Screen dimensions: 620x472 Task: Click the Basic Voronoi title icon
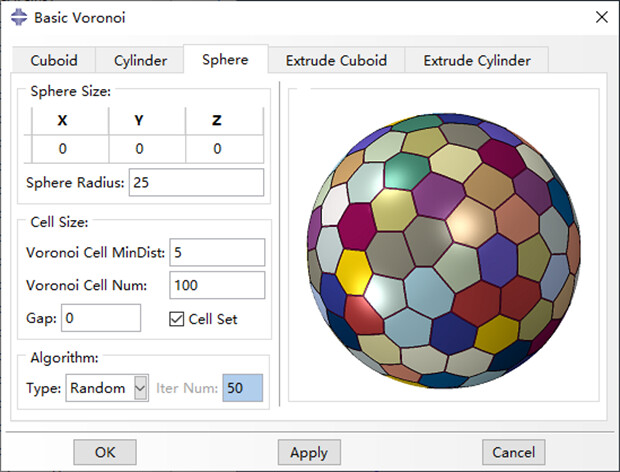coord(19,17)
